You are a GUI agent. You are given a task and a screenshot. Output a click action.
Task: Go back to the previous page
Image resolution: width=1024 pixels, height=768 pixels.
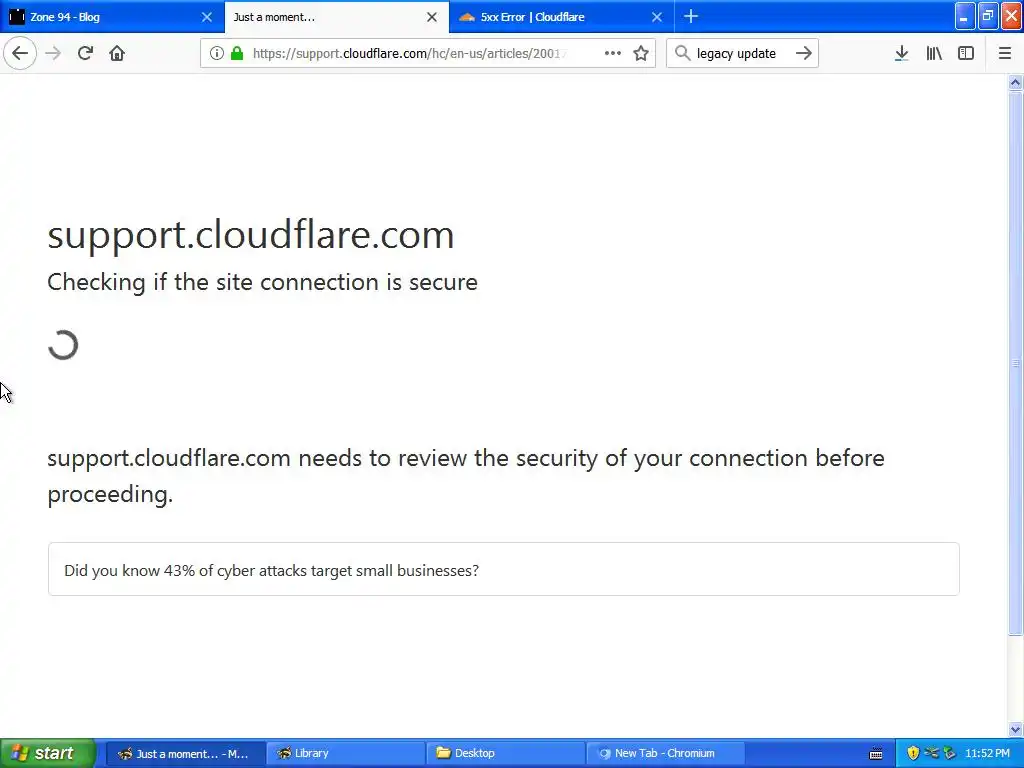coord(20,53)
